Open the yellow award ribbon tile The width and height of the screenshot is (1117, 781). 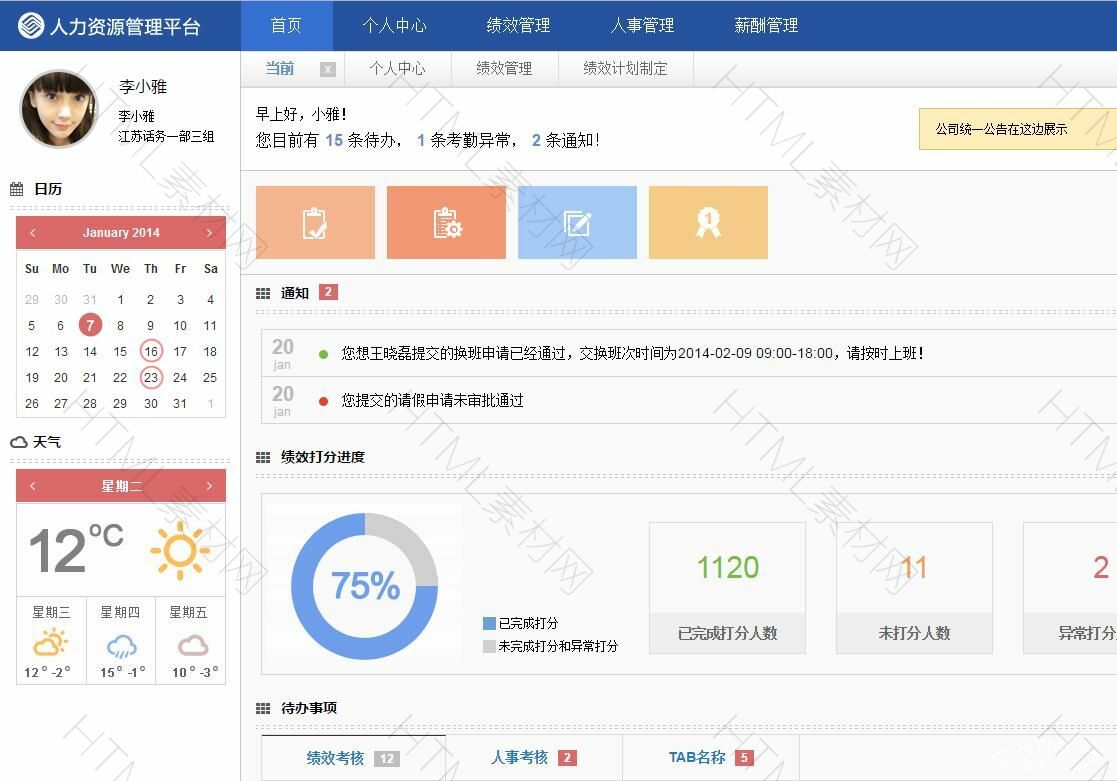(708, 222)
